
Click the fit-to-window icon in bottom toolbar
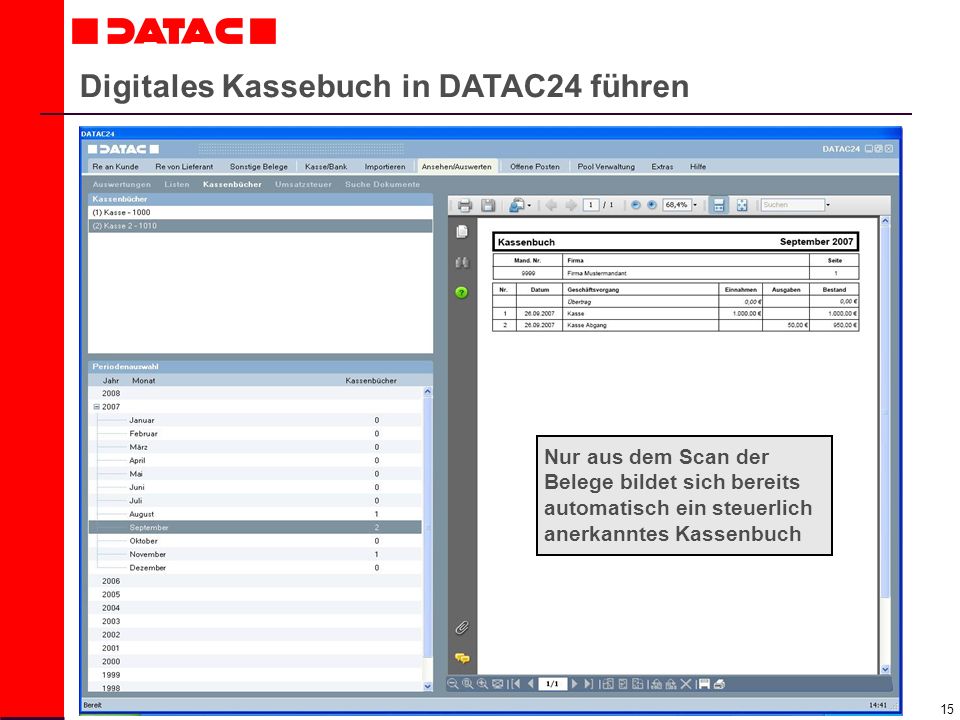pos(498,684)
